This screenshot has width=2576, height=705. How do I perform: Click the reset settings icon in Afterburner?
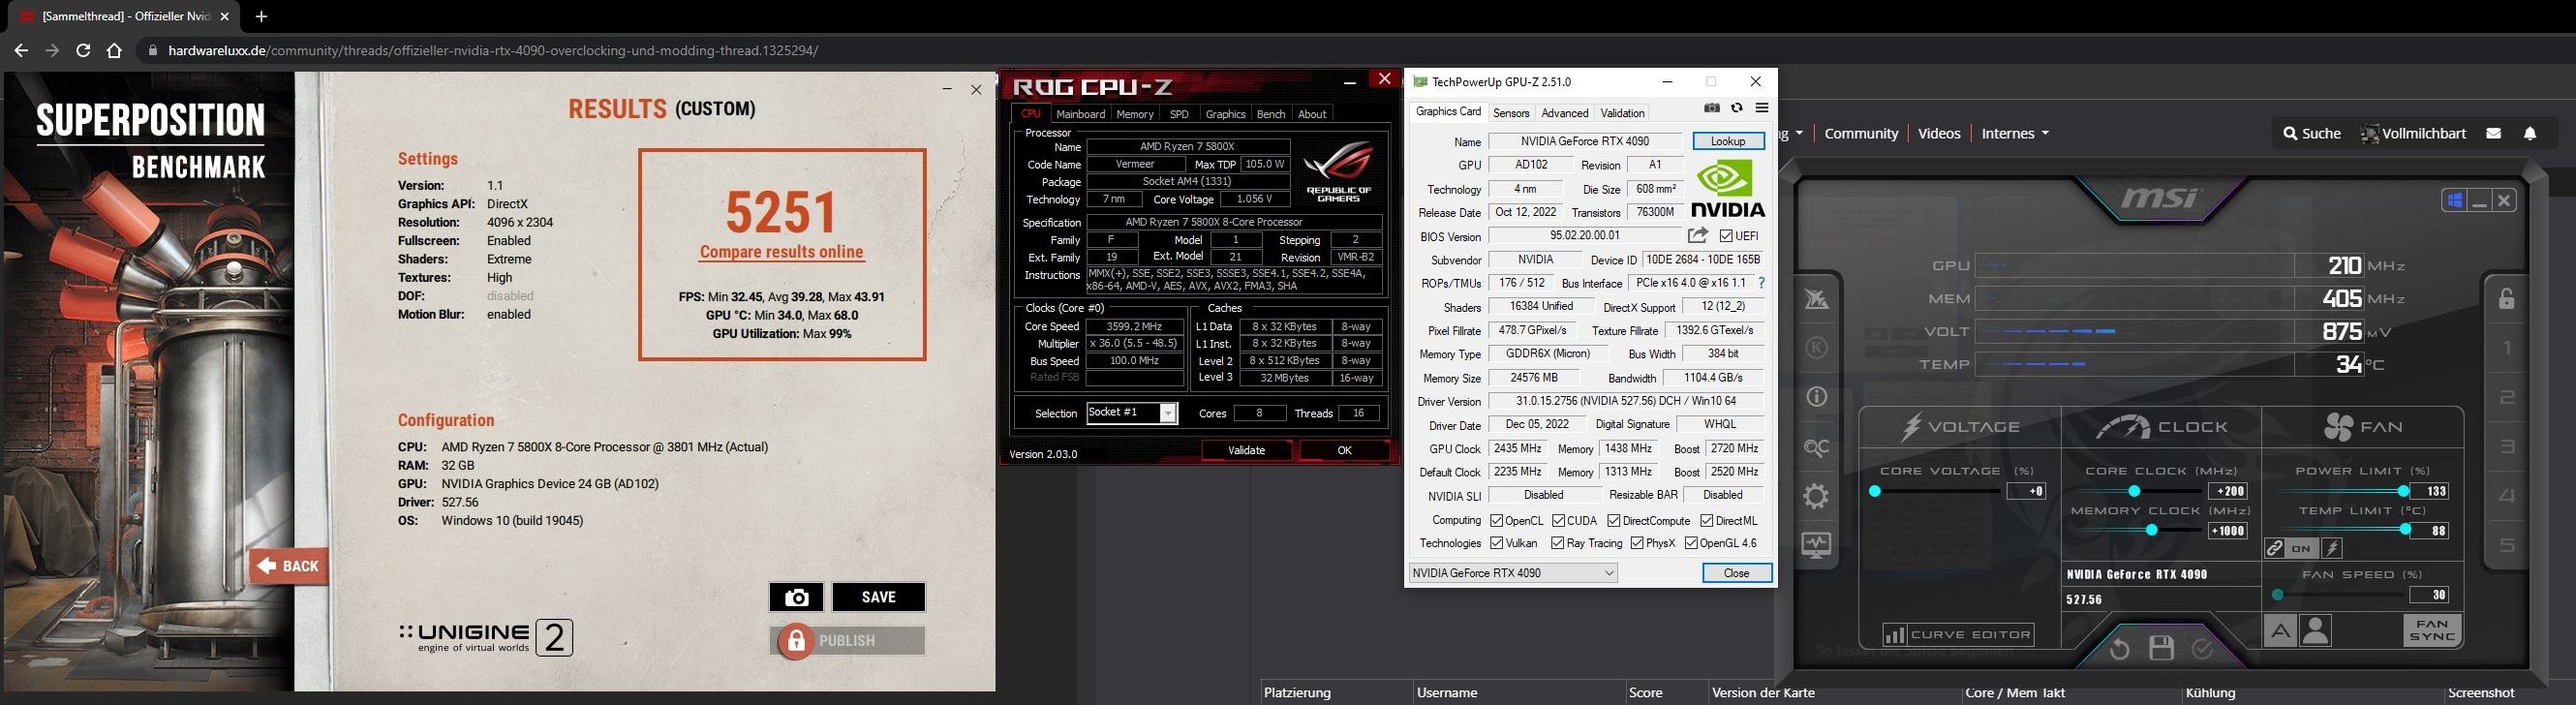(2119, 649)
